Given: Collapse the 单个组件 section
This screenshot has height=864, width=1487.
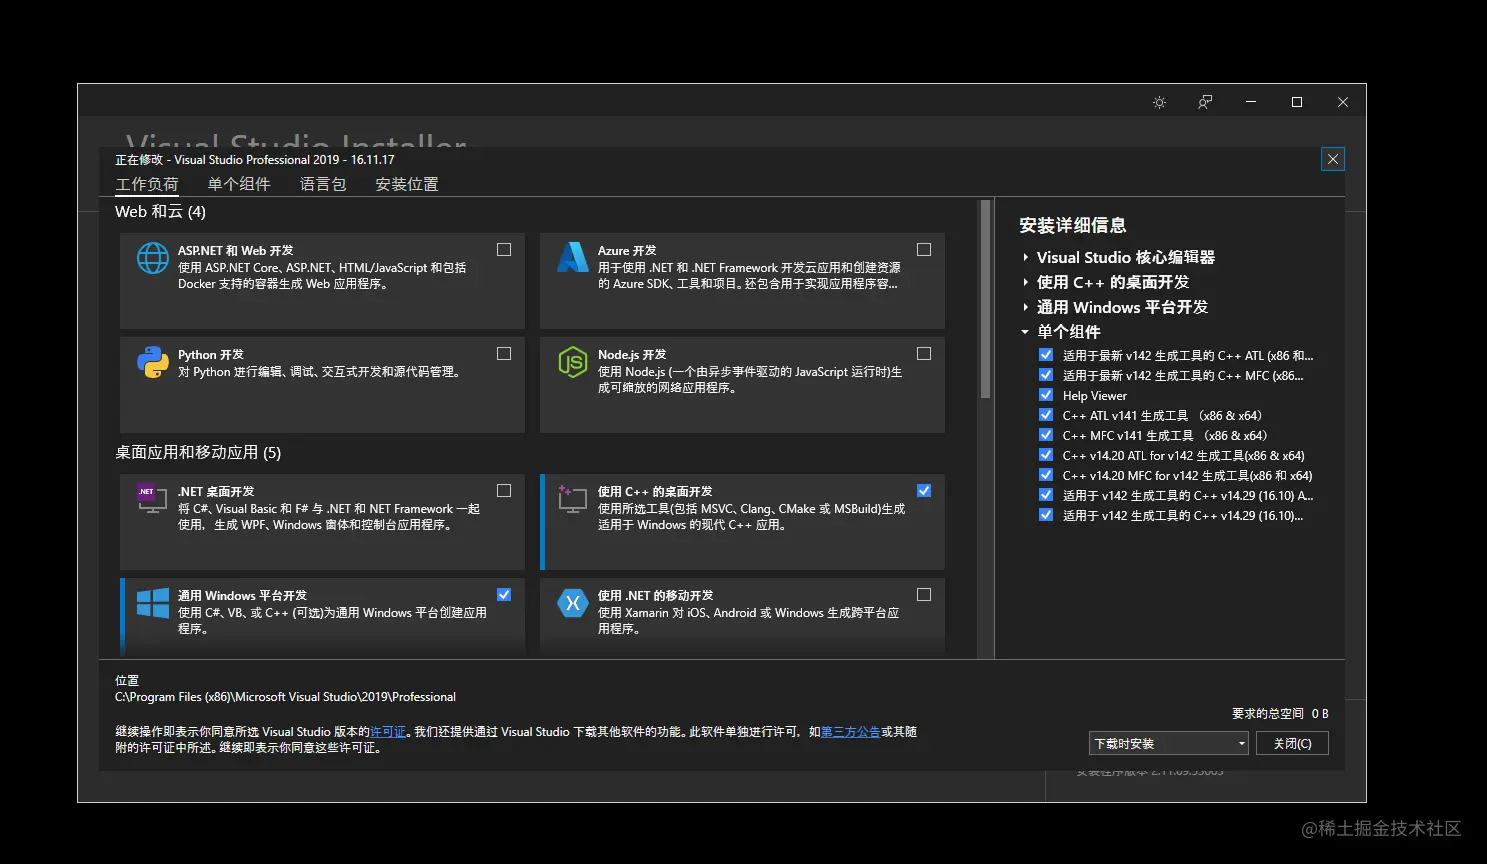Looking at the screenshot, I should coord(1025,332).
